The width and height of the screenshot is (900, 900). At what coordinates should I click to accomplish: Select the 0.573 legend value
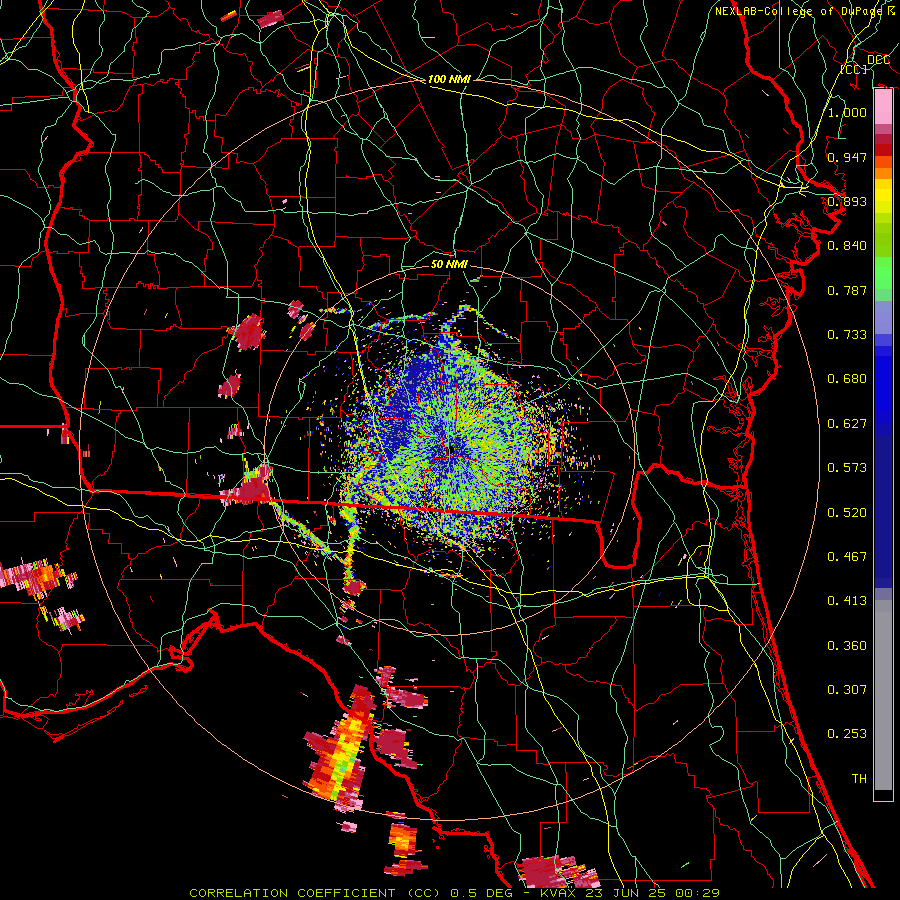click(x=847, y=468)
